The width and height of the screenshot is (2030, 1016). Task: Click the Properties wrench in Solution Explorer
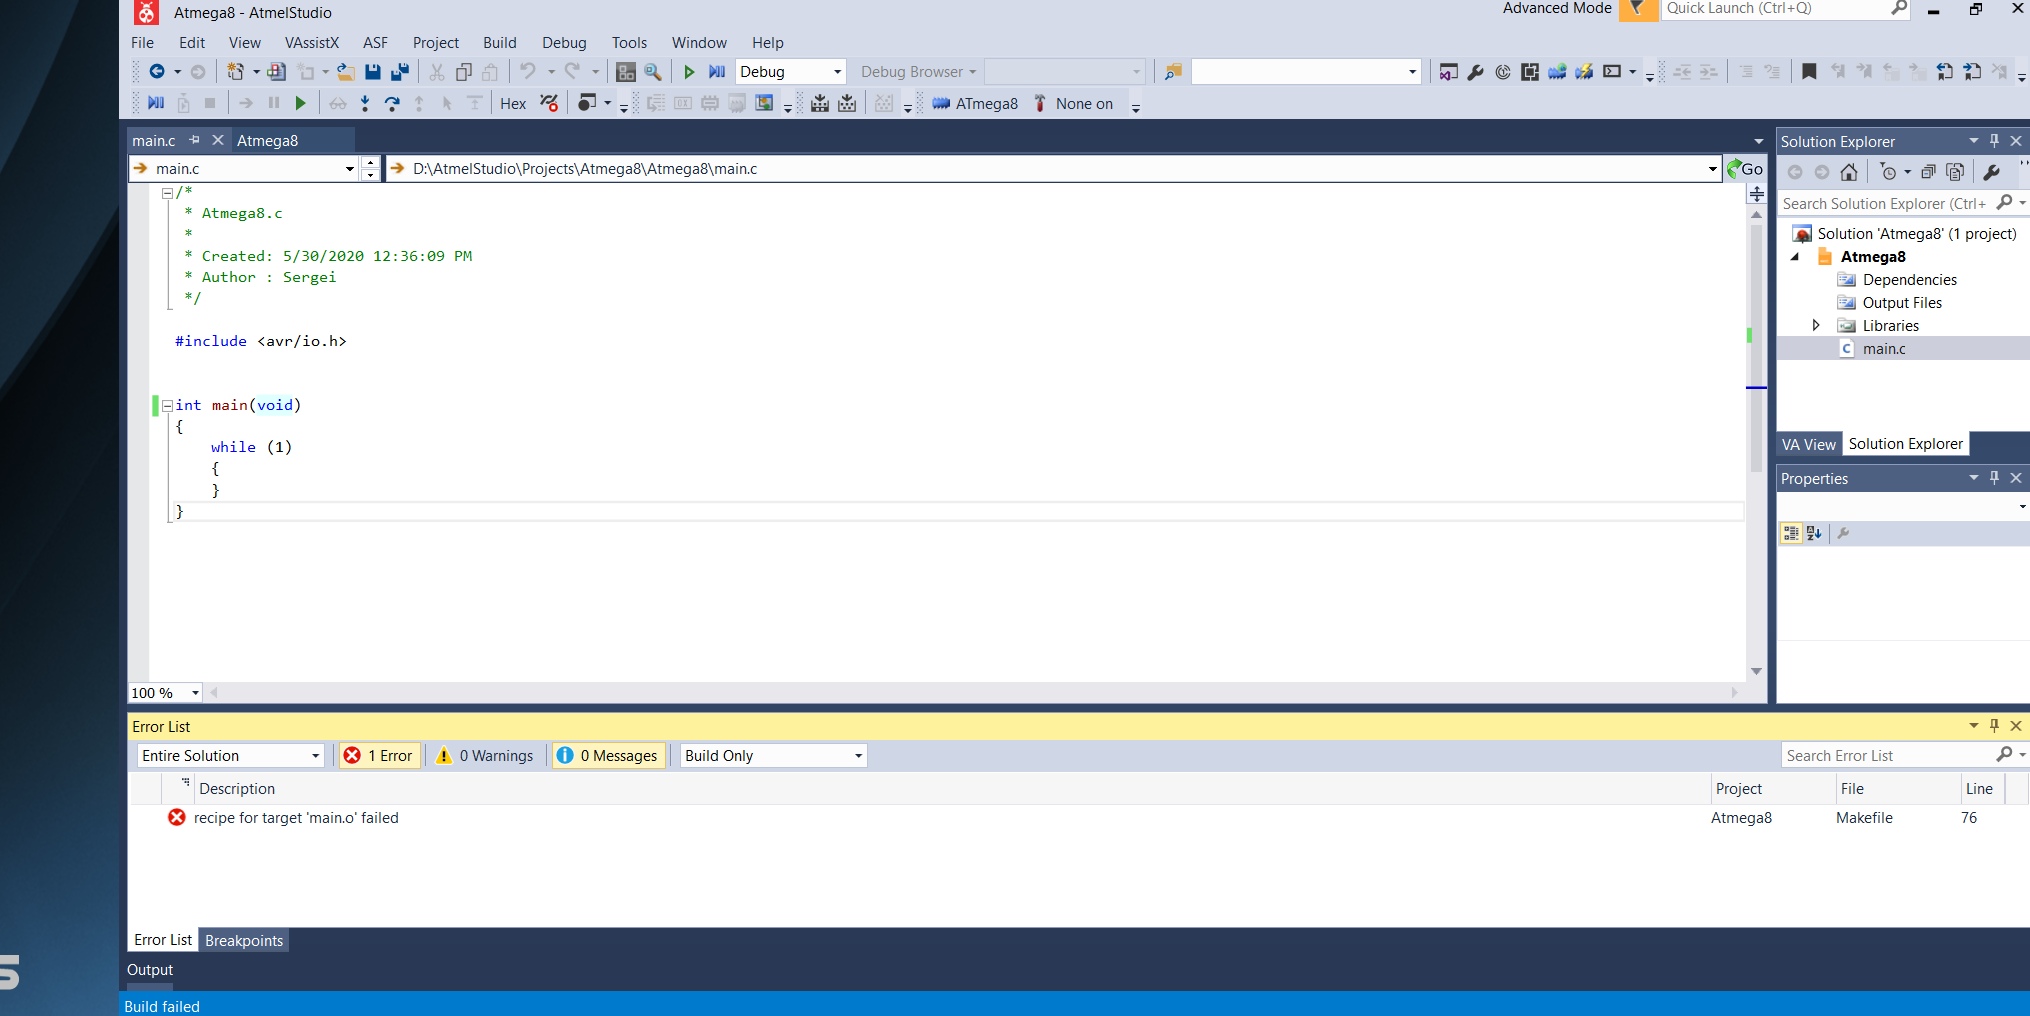pyautogui.click(x=1991, y=172)
